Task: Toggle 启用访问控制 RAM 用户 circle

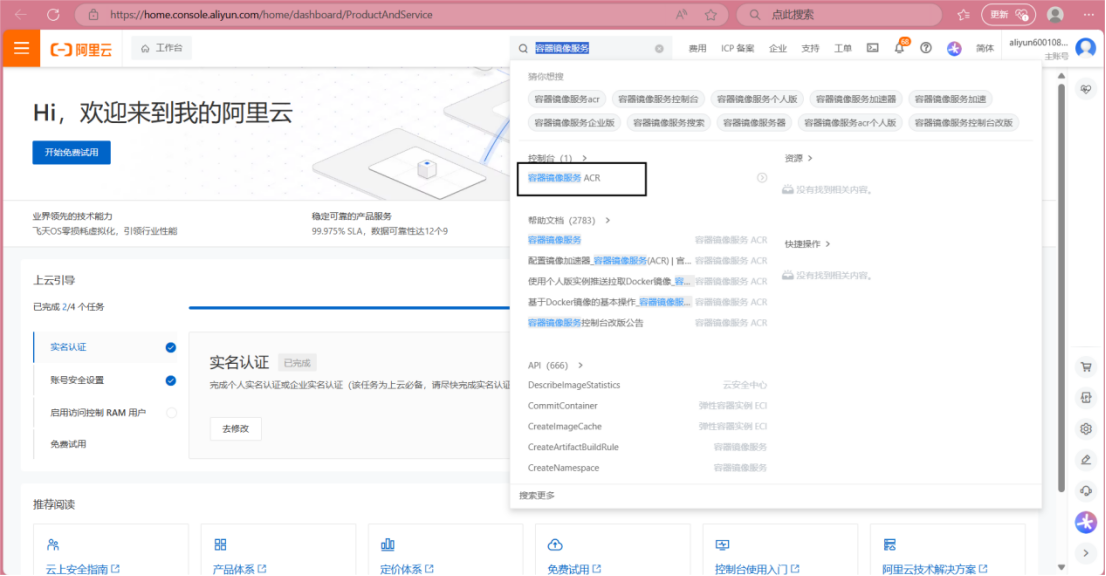Action: click(171, 413)
